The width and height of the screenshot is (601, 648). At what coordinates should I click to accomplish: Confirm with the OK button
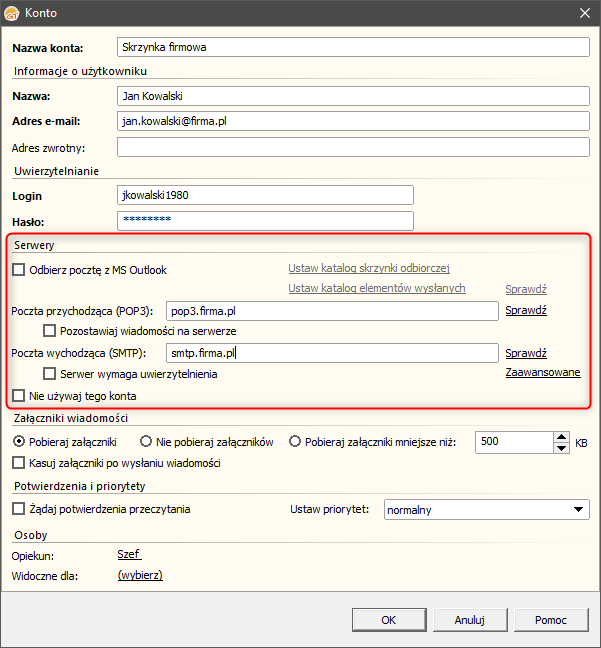[x=389, y=620]
